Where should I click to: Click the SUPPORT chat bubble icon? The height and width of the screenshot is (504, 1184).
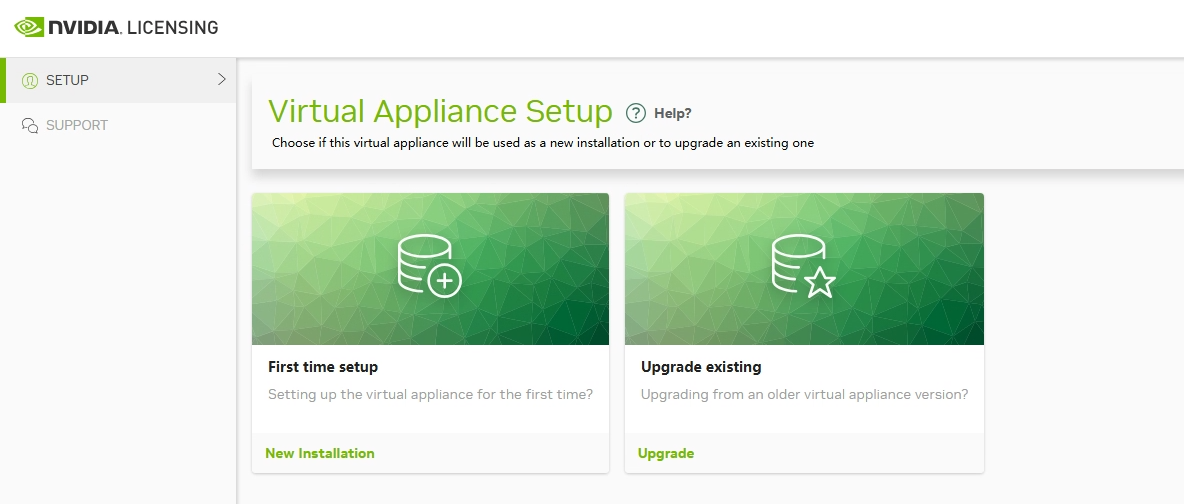pos(30,126)
